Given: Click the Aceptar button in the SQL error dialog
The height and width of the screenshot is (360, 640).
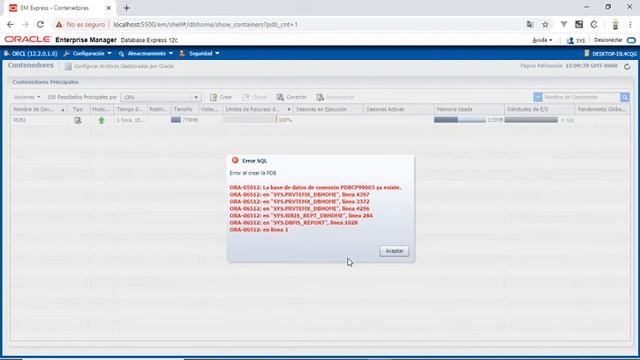Looking at the screenshot, I should (394, 251).
